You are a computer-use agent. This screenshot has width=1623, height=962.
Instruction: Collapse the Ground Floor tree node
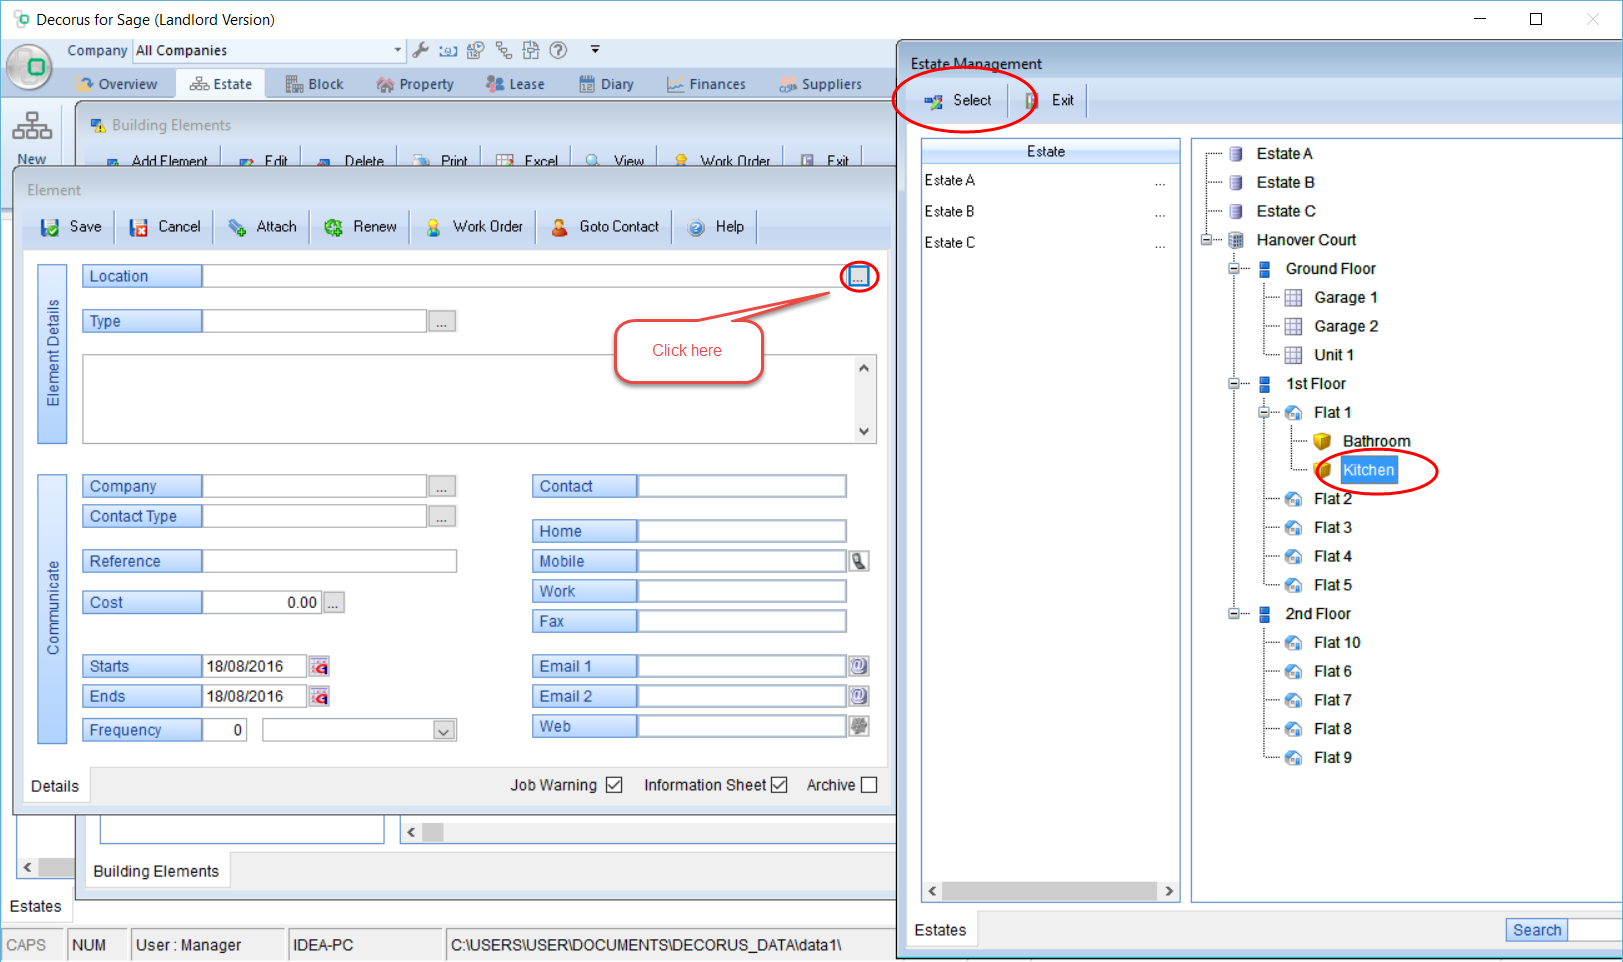1235,269
